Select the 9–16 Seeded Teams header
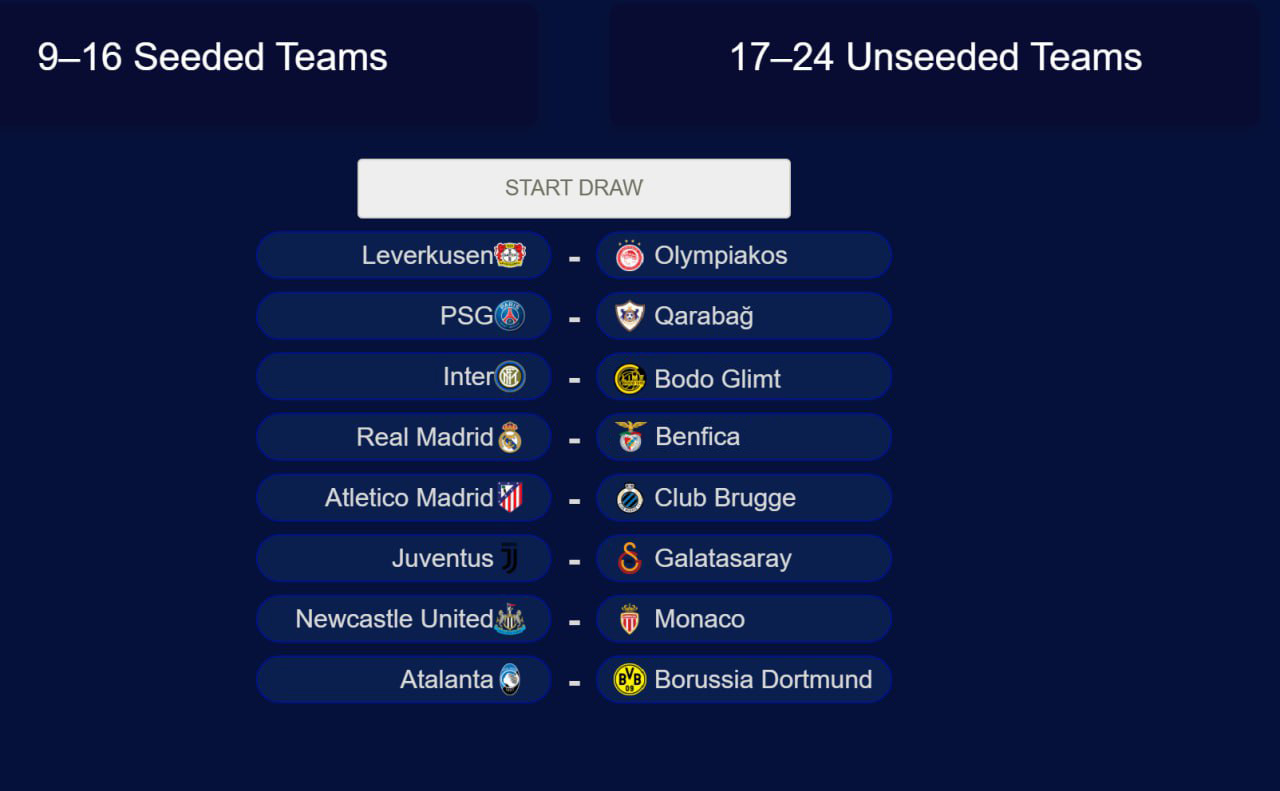1280x791 pixels. point(212,57)
